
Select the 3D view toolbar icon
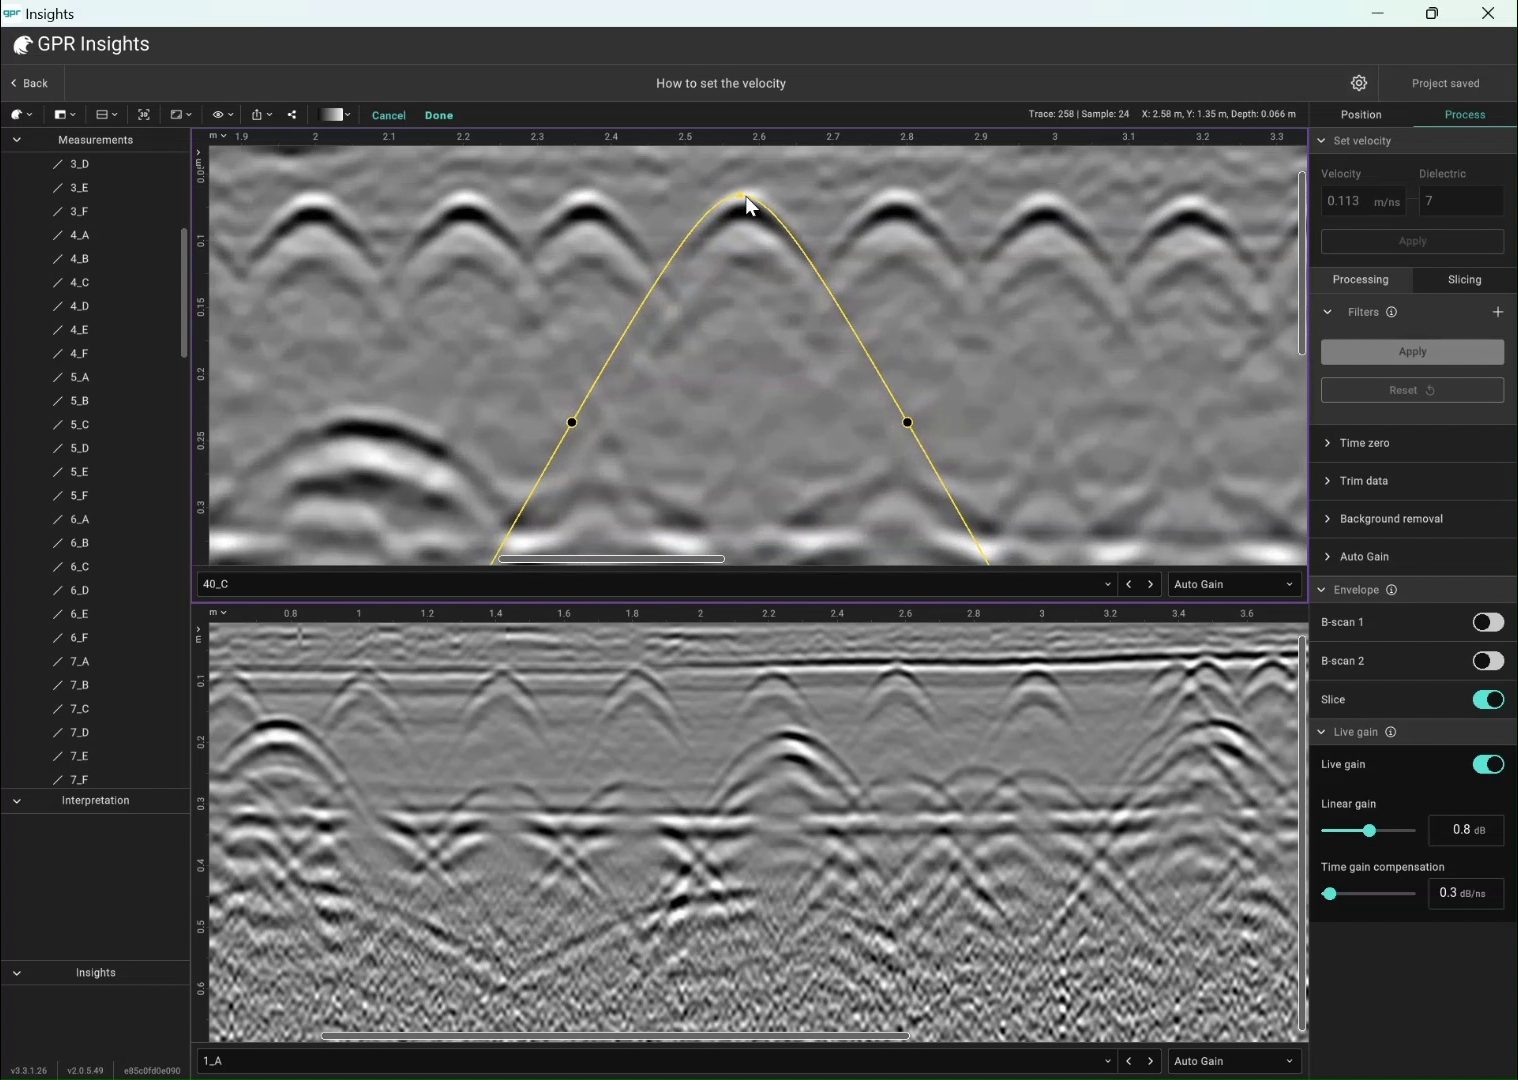click(144, 114)
